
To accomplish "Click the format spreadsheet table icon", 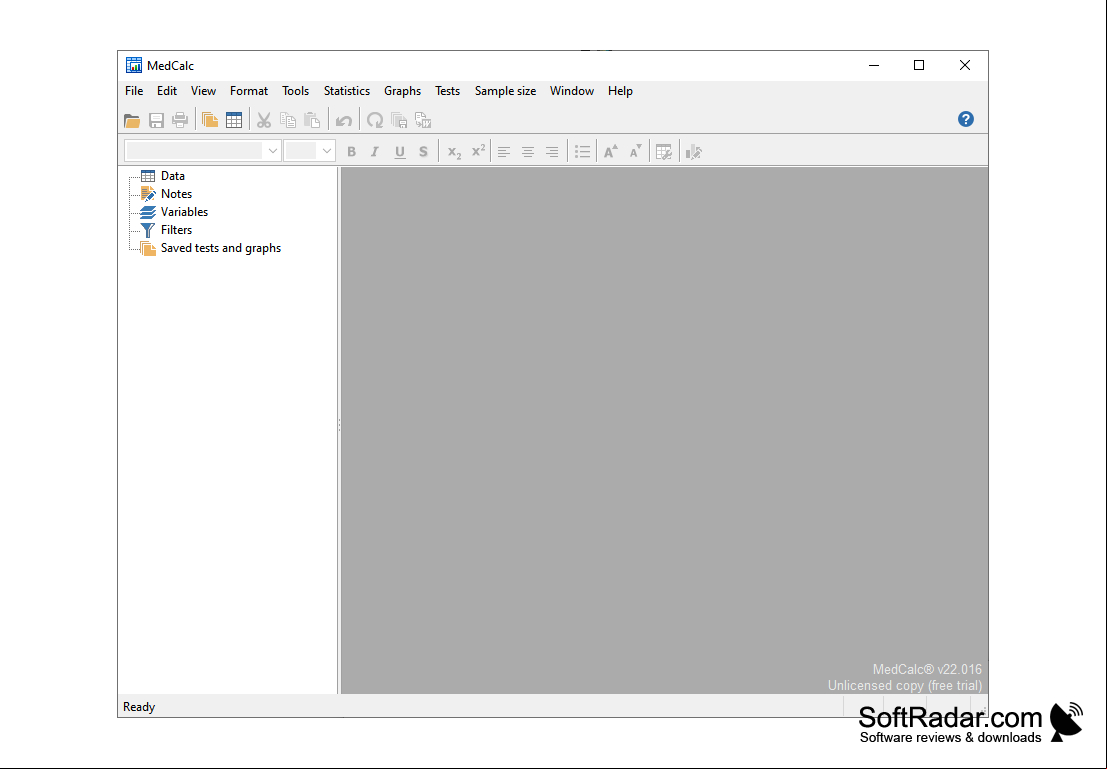I will pos(664,152).
